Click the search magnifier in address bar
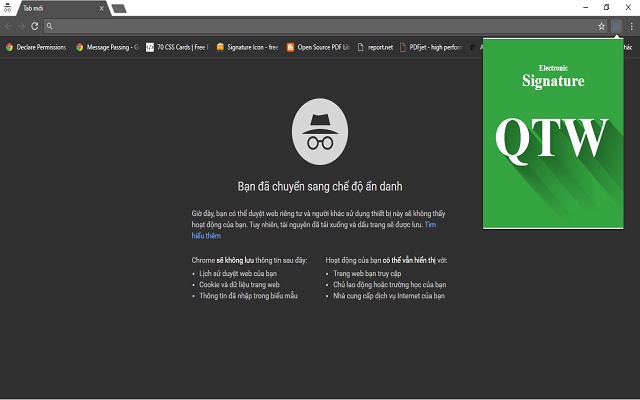This screenshot has width=640, height=400. [49, 26]
